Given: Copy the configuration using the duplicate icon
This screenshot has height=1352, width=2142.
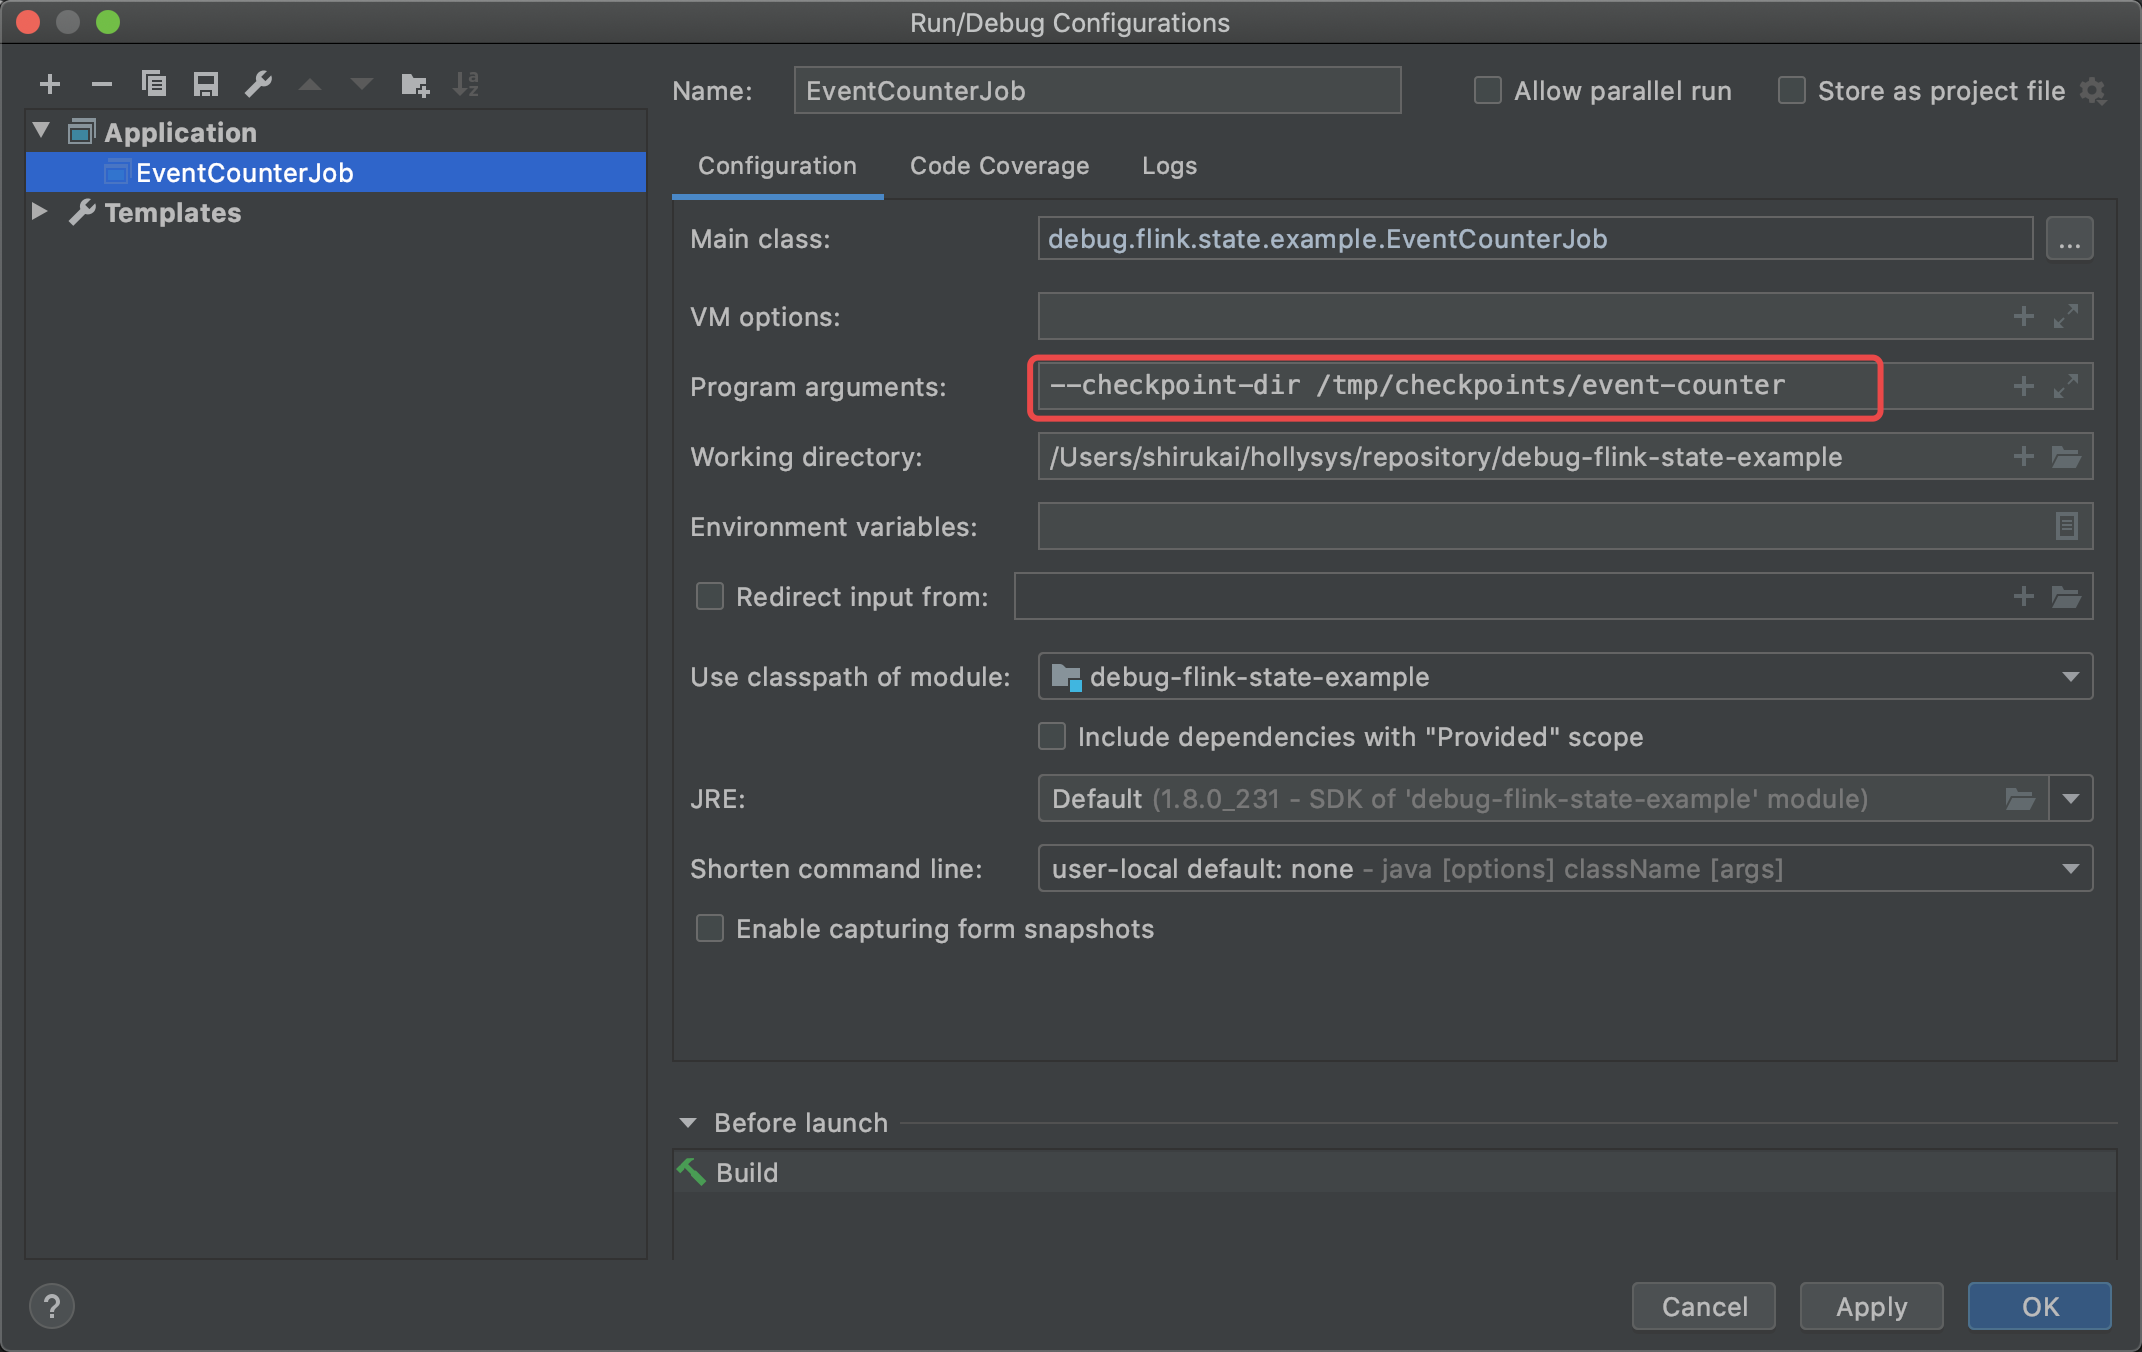Looking at the screenshot, I should point(154,84).
